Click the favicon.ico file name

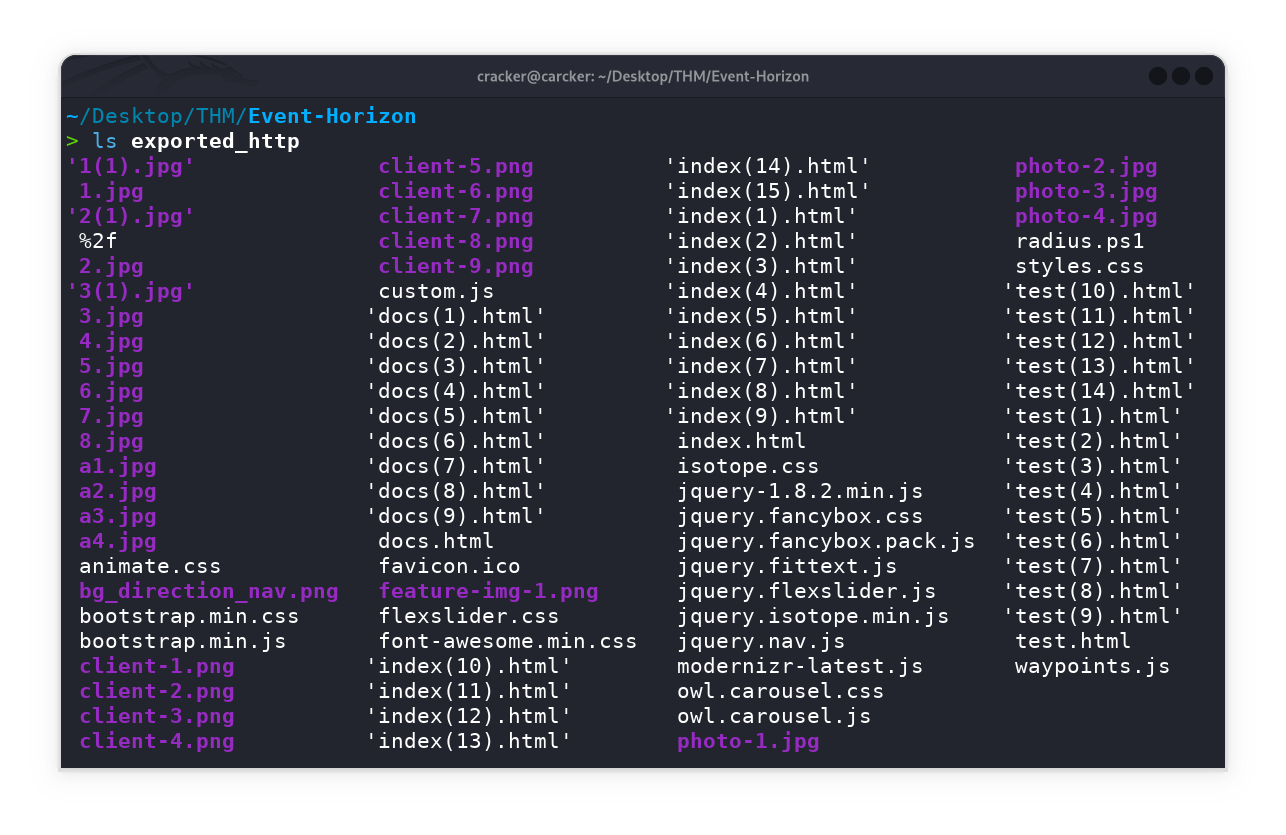point(449,566)
